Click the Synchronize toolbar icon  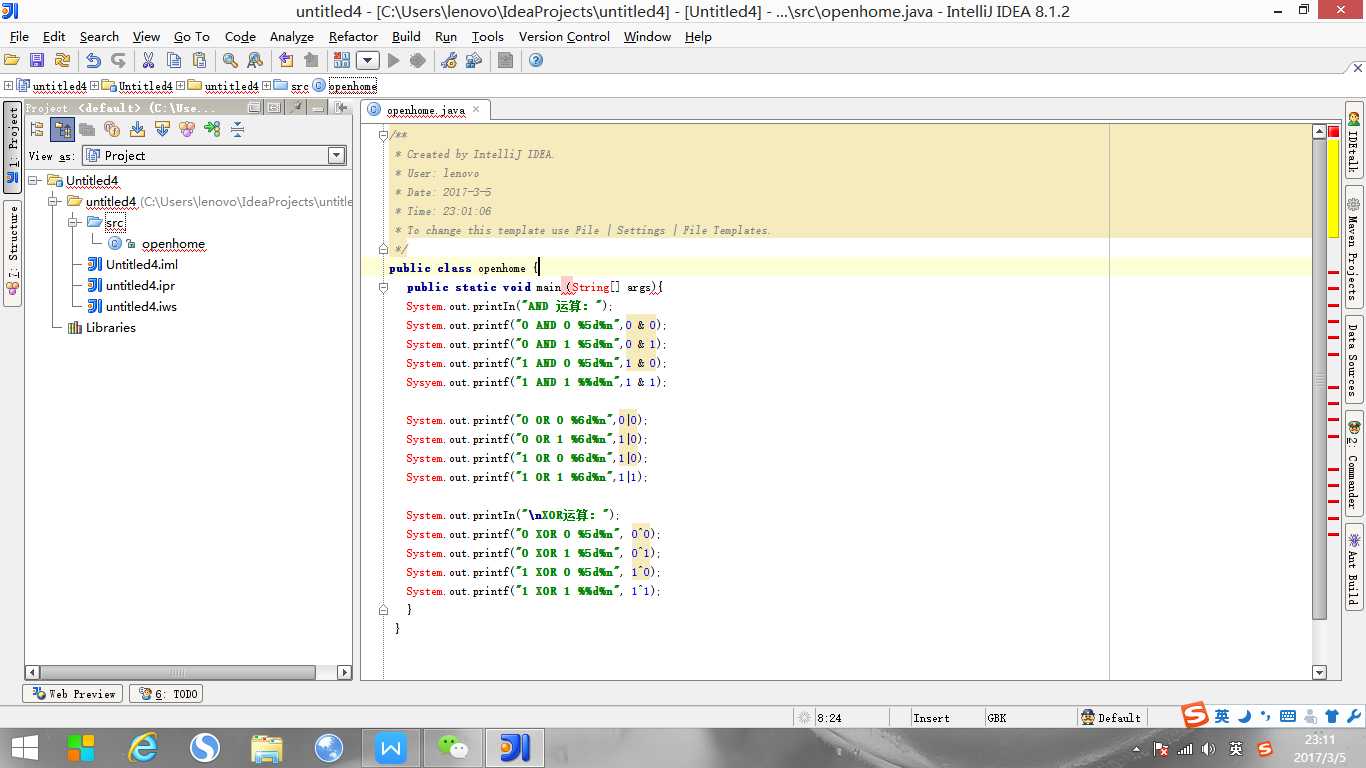pyautogui.click(x=62, y=60)
